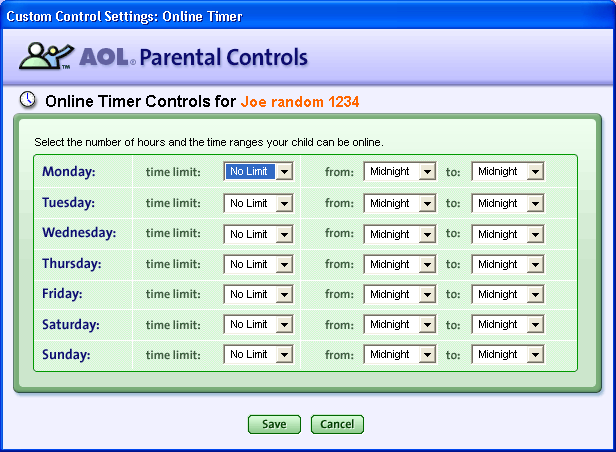
Task: Click the 'Tuesday:' row label
Action: (68, 203)
